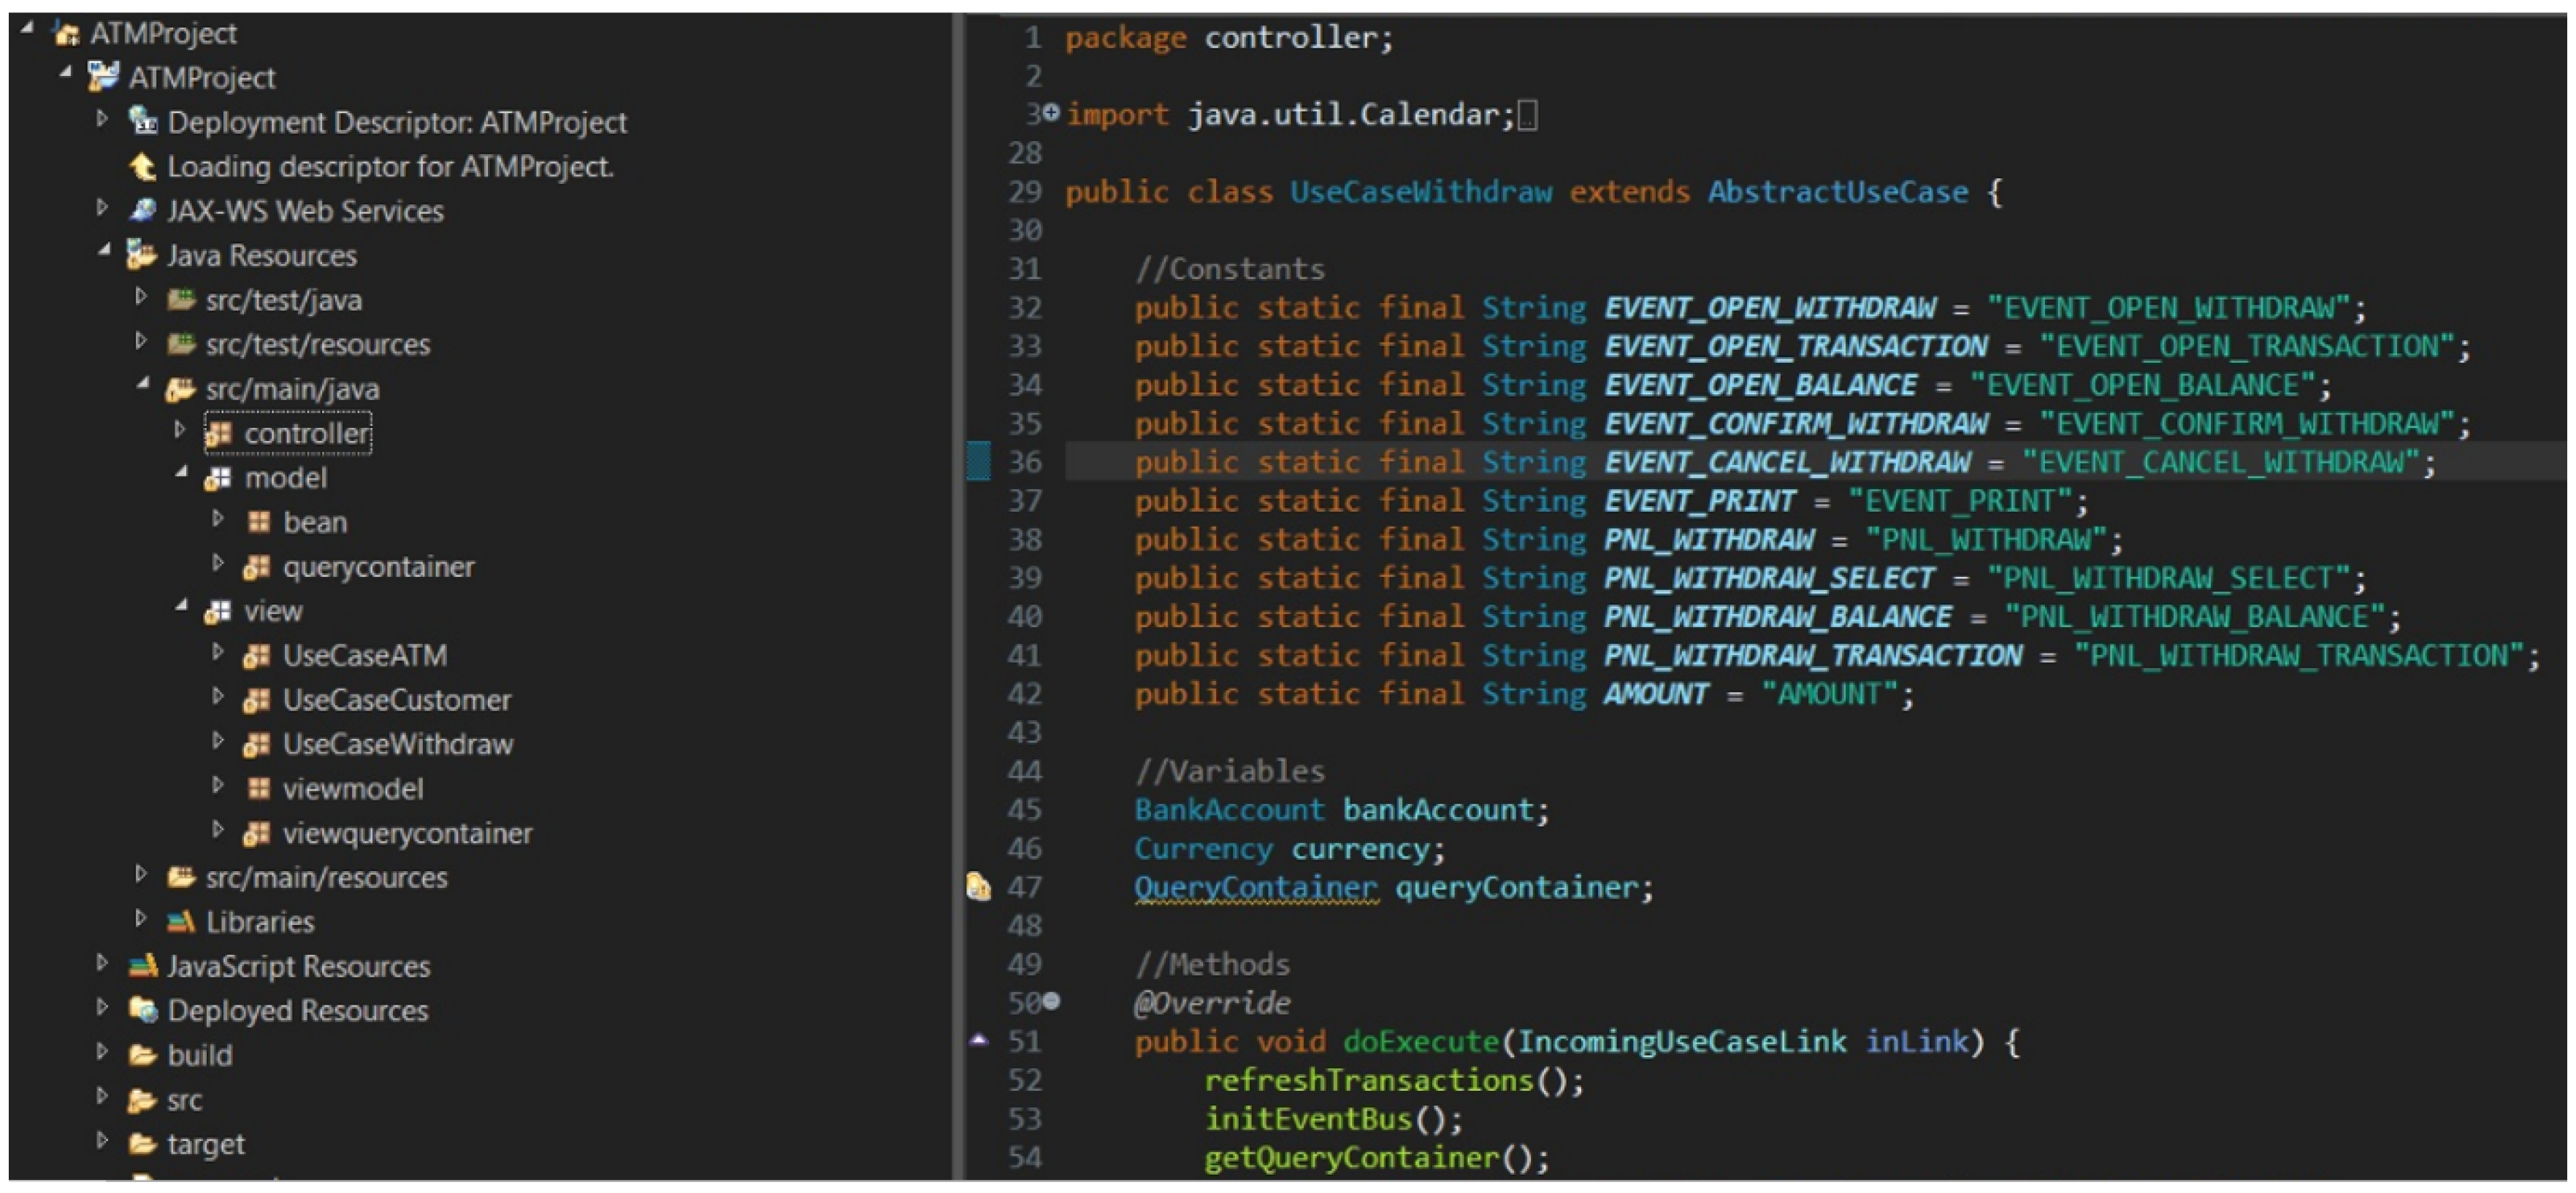
Task: Click the Deployed Resources icon
Action: click(143, 1010)
